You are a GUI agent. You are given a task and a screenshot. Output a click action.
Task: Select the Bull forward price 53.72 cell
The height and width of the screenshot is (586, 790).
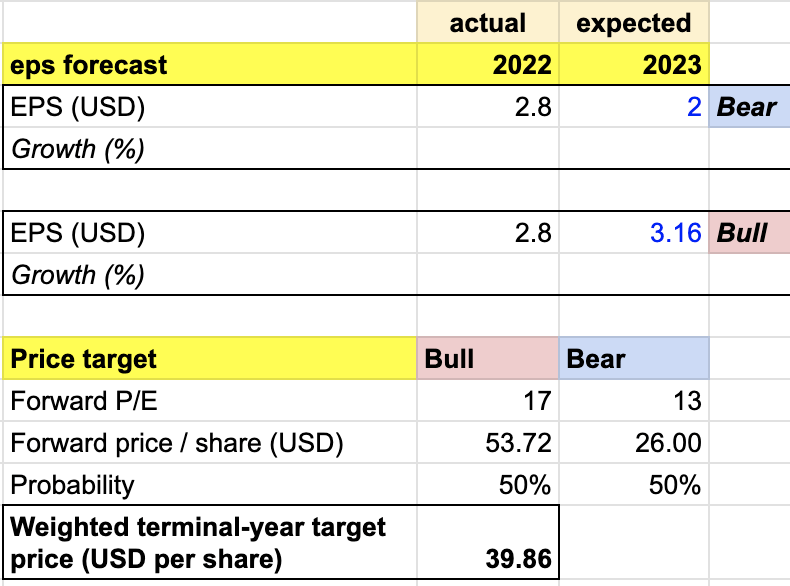click(x=488, y=443)
